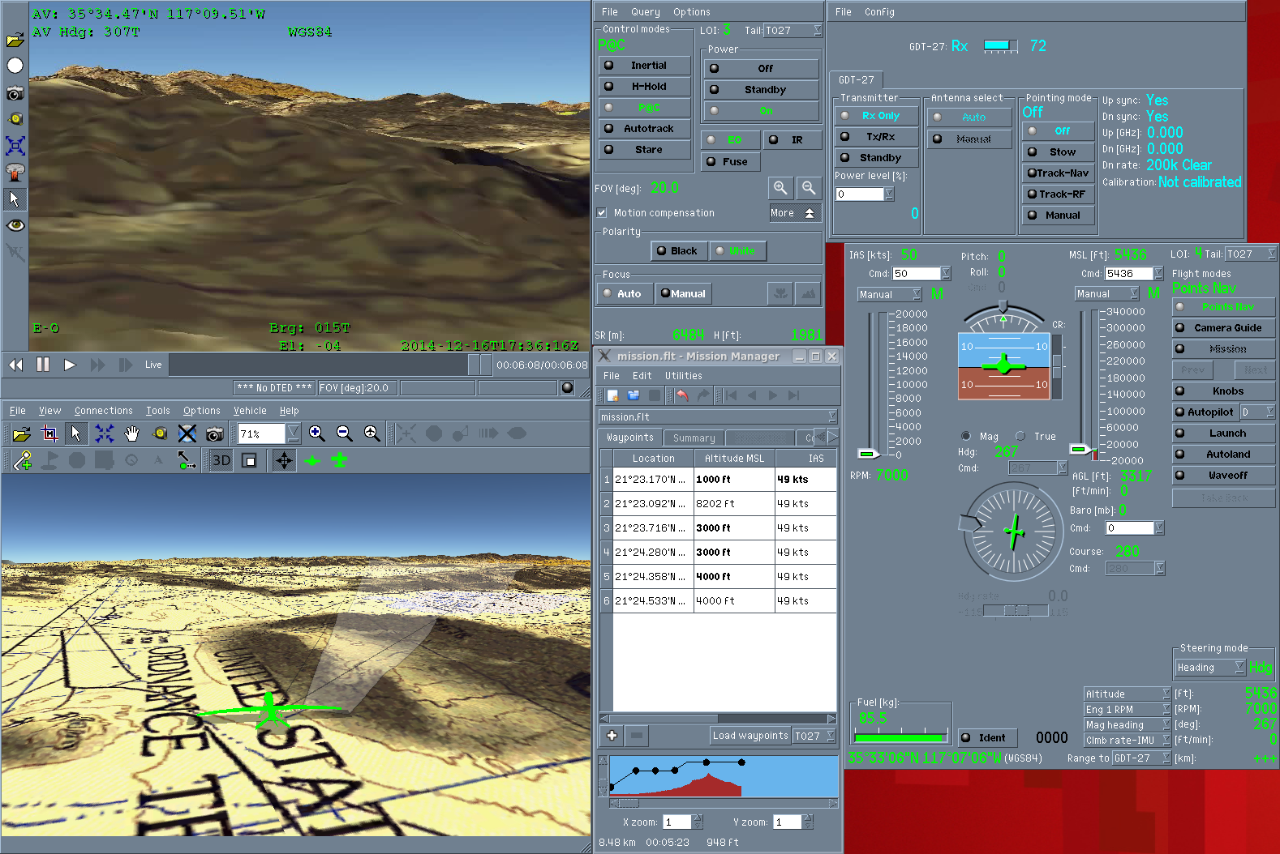1280x854 pixels.
Task: Open the Vehicle menu
Action: [x=250, y=411]
